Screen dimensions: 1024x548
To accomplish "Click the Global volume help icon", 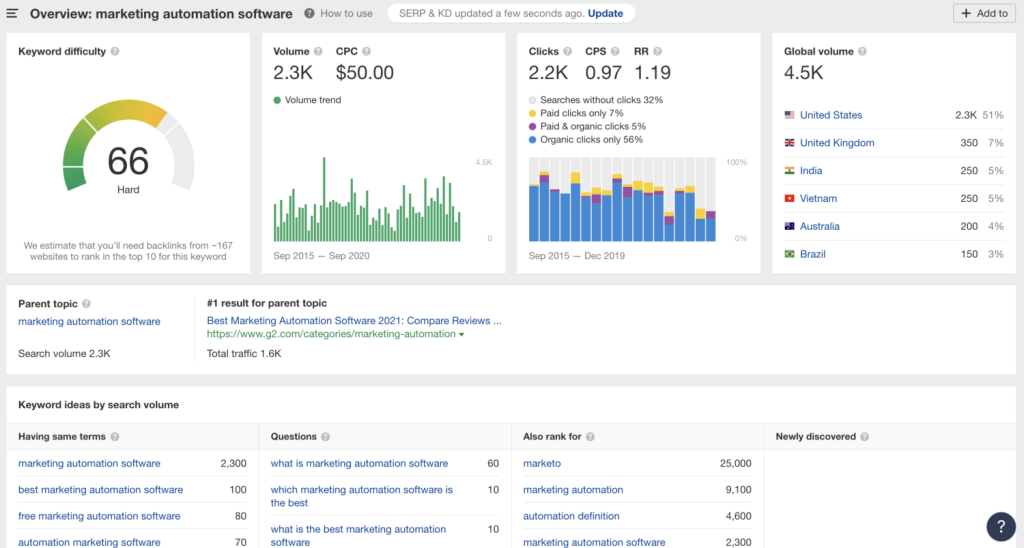I will [862, 52].
